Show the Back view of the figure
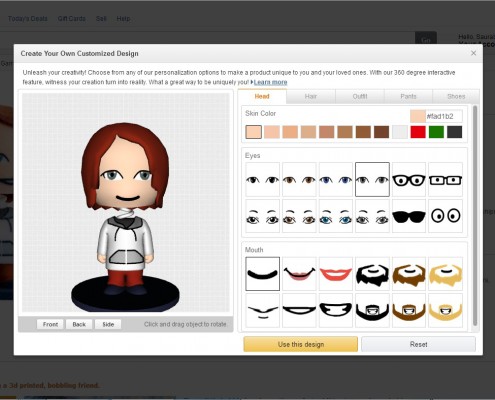The width and height of the screenshot is (495, 400). (79, 324)
